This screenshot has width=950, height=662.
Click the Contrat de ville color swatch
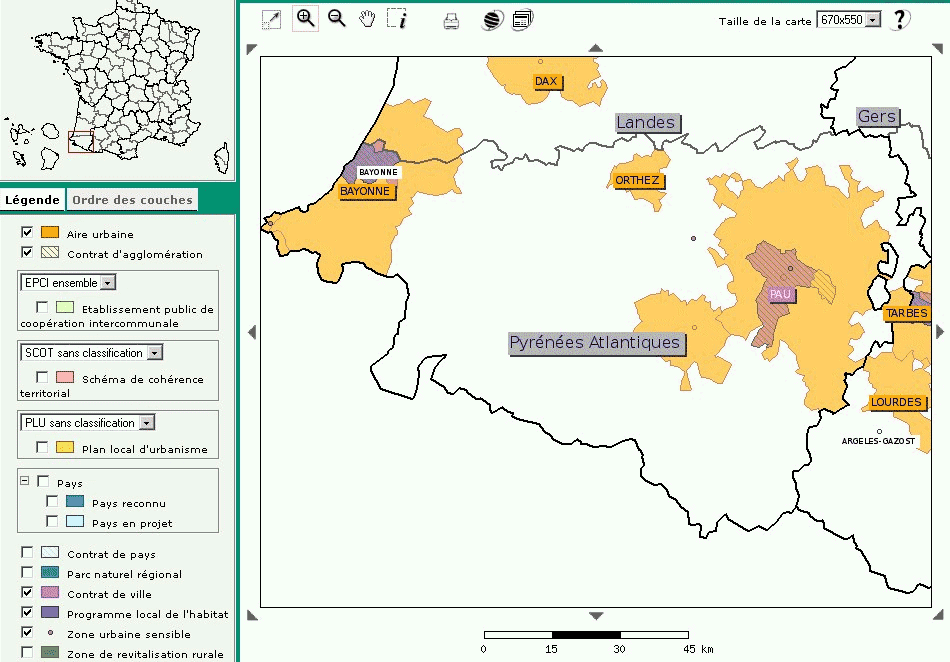(50, 594)
